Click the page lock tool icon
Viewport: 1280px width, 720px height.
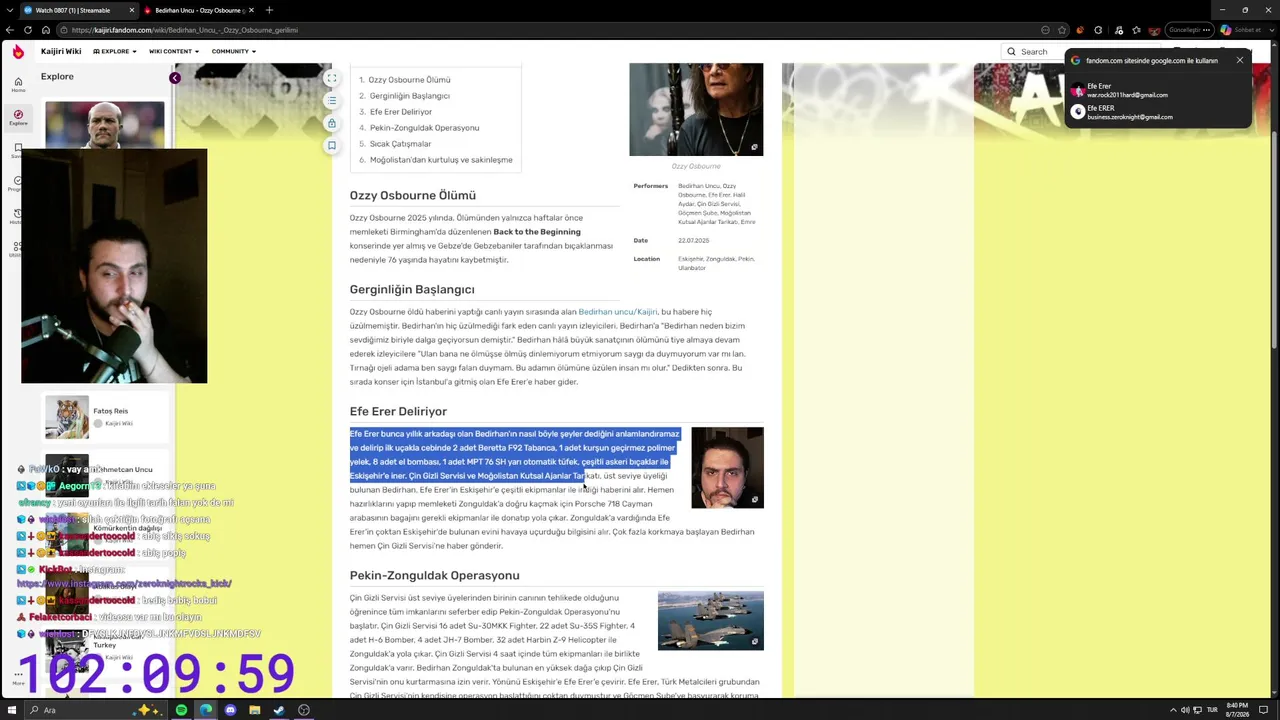[x=332, y=123]
